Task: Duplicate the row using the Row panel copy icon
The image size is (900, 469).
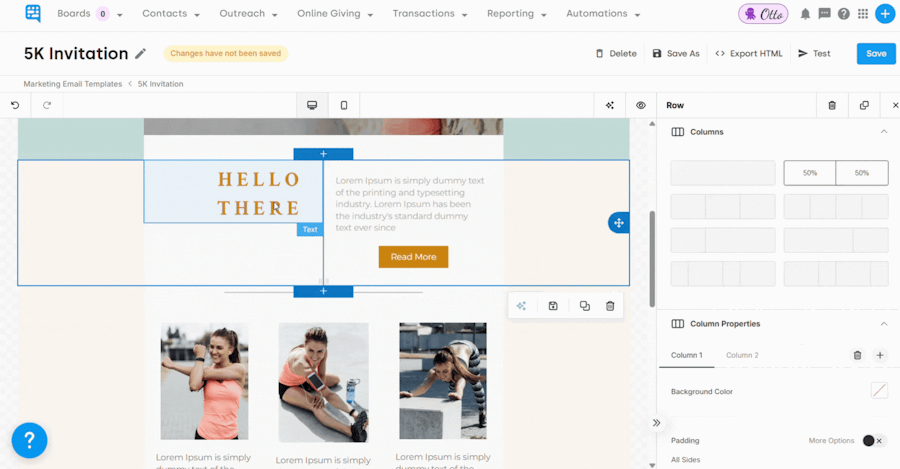Action: (x=864, y=105)
